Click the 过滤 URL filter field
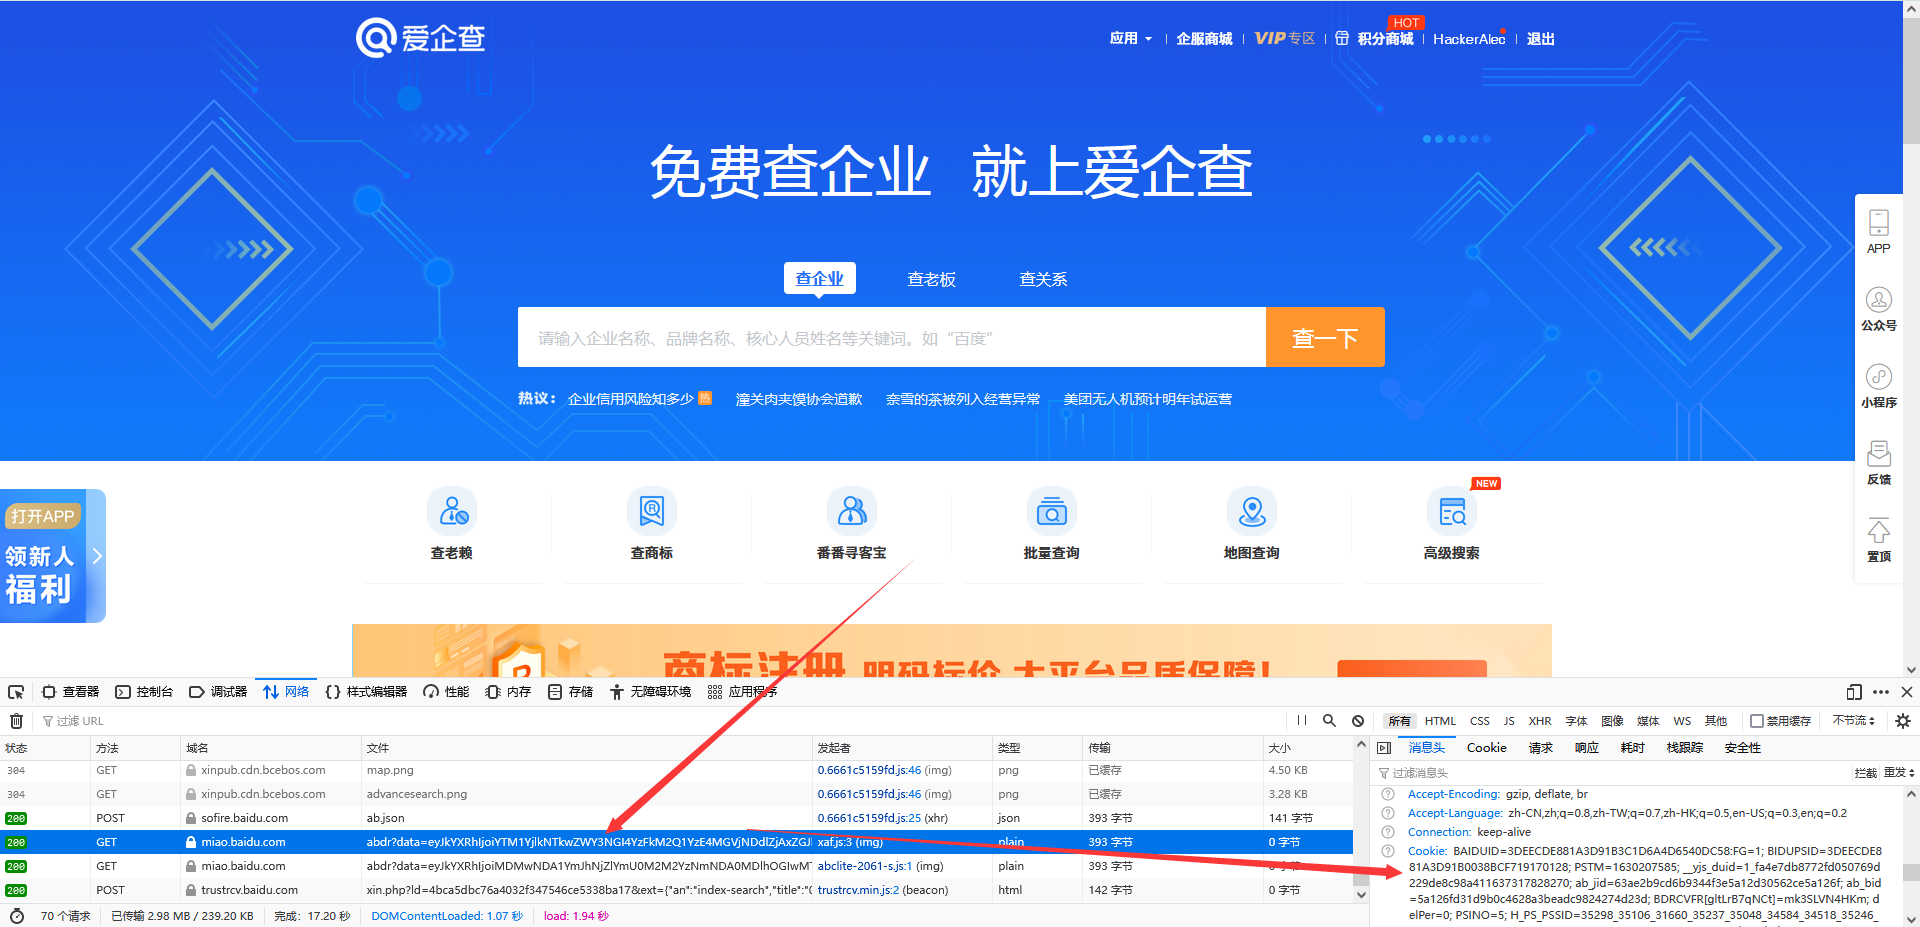Screen dimensions: 1920x927 click(x=660, y=721)
